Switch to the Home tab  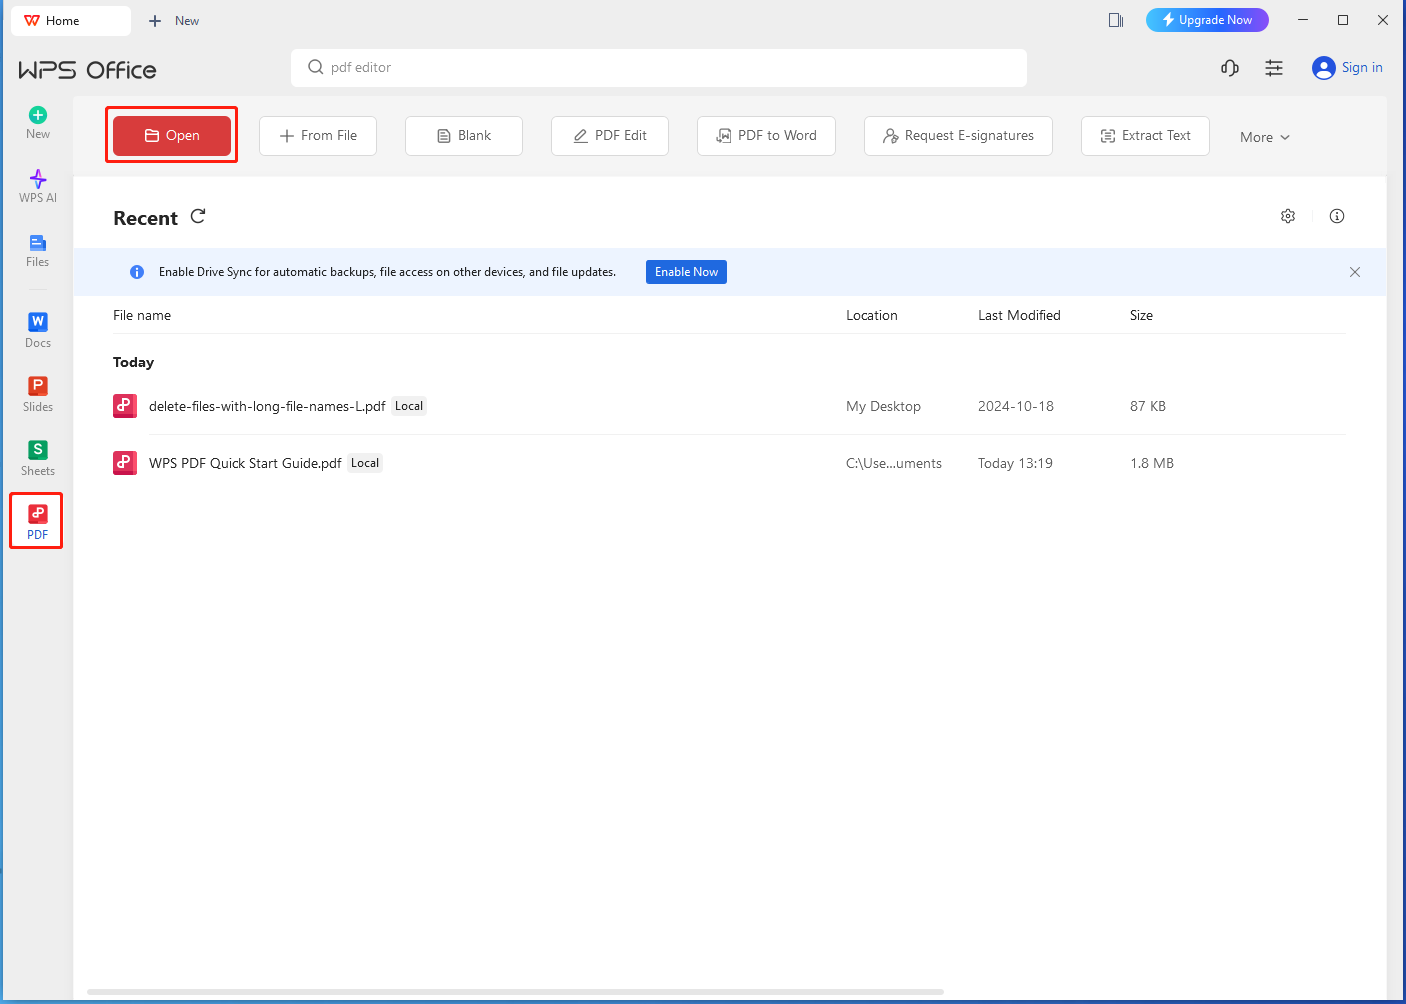point(71,20)
